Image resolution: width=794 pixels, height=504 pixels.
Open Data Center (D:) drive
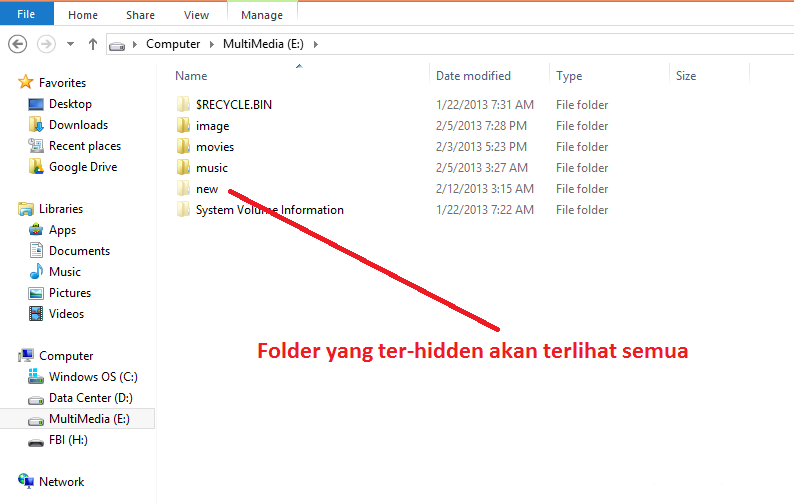pyautogui.click(x=91, y=398)
